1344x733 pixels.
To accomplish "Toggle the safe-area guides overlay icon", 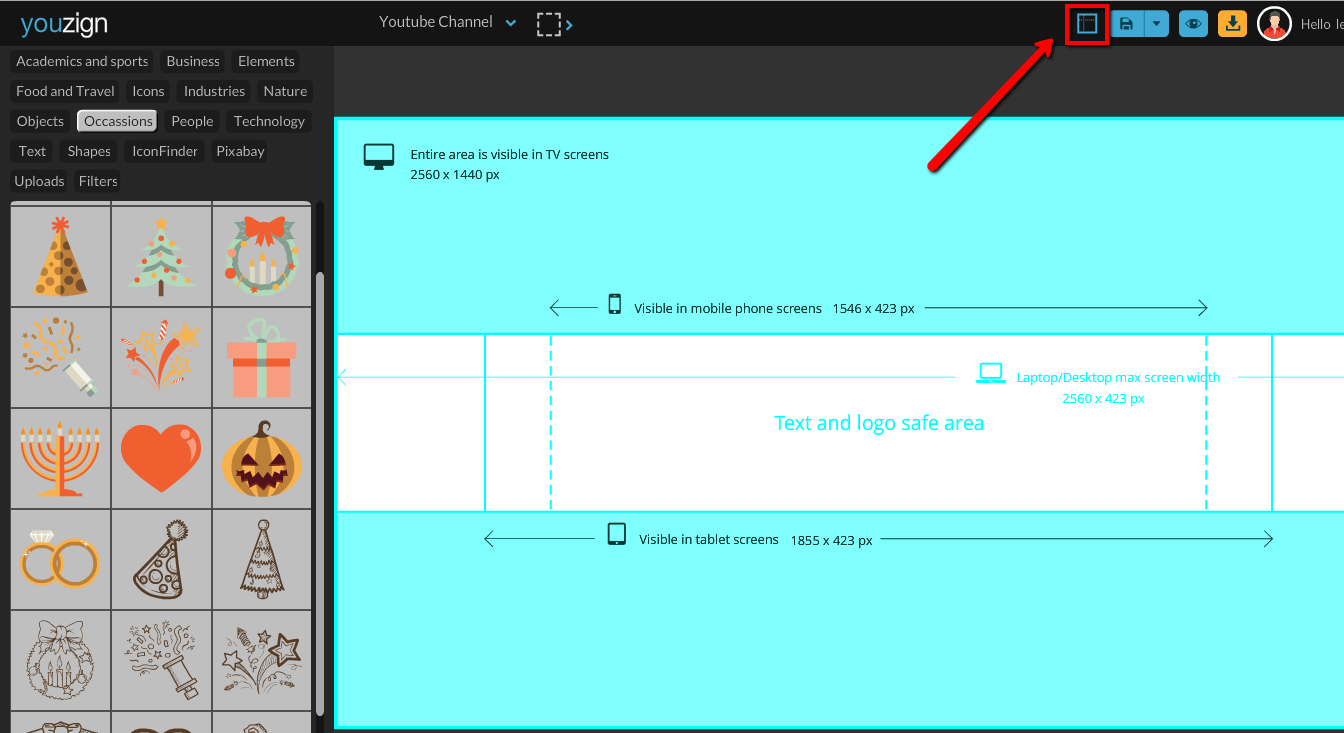I will point(1087,23).
